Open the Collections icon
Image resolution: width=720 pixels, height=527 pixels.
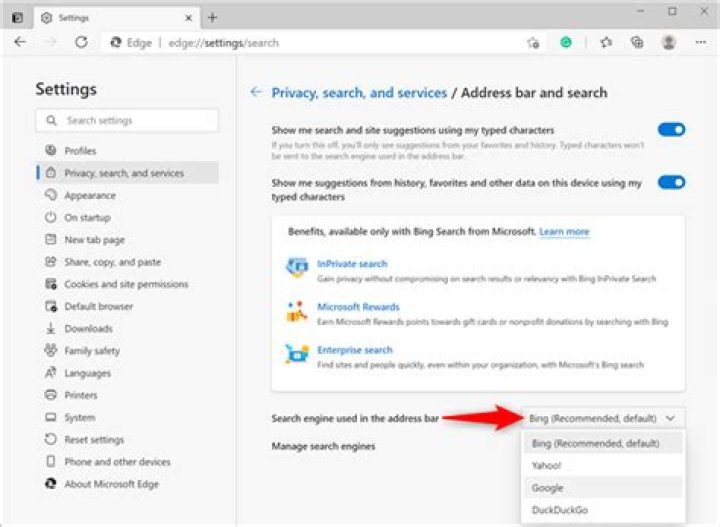click(x=637, y=42)
